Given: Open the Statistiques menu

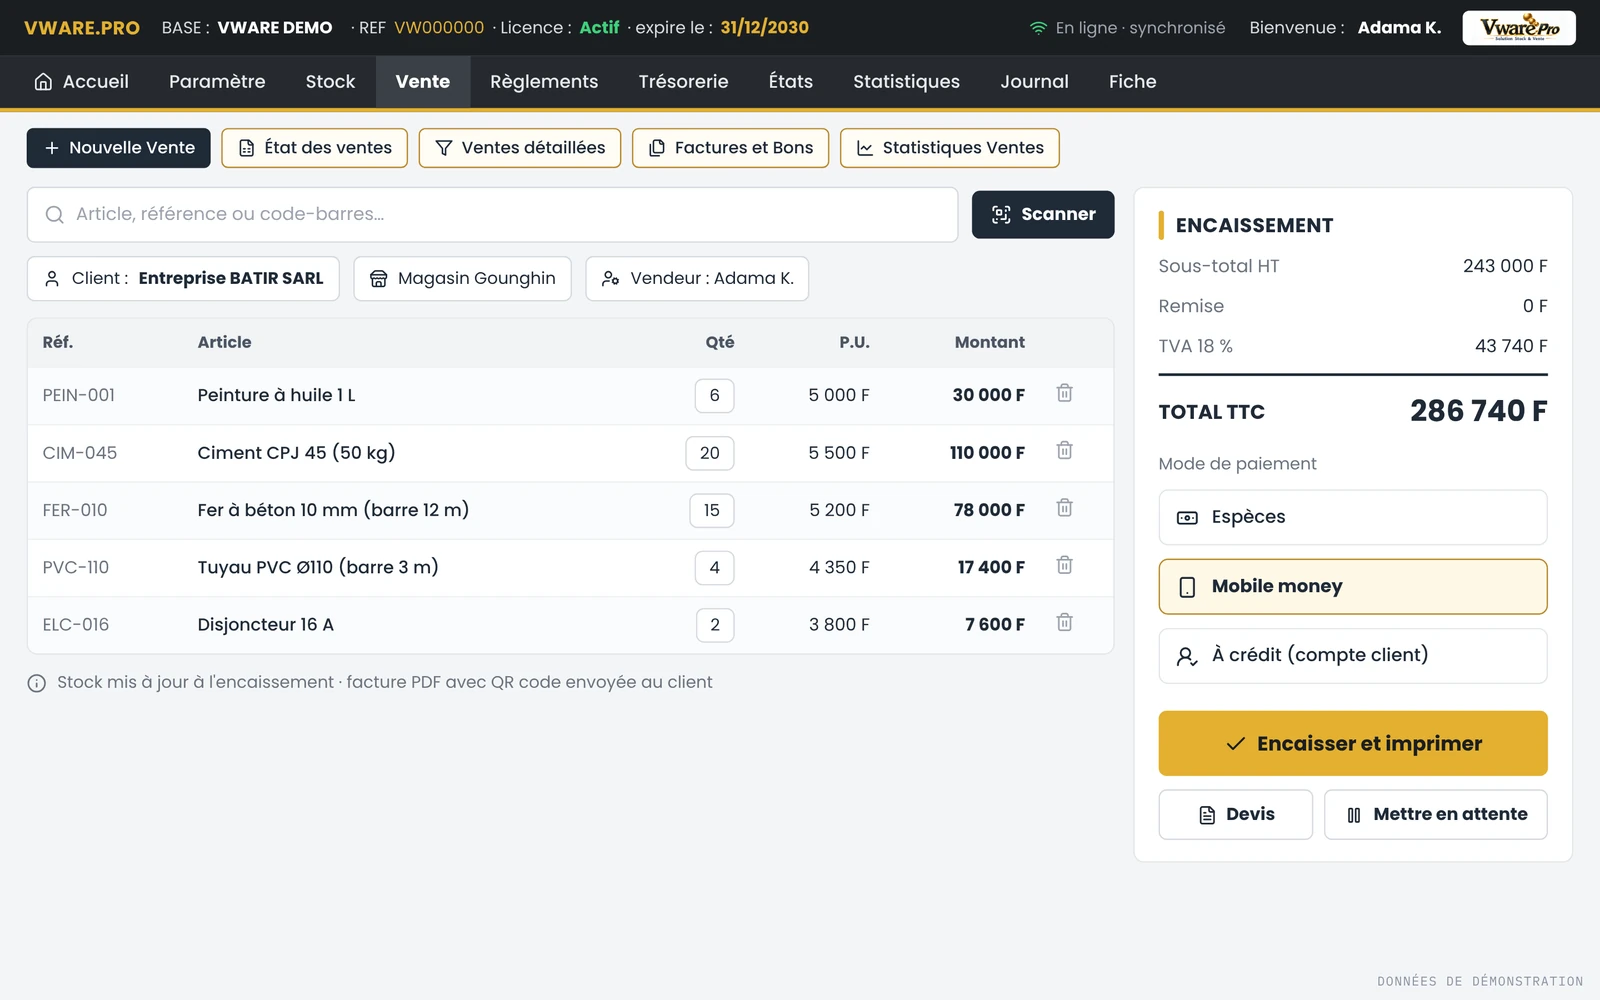Looking at the screenshot, I should 906,82.
